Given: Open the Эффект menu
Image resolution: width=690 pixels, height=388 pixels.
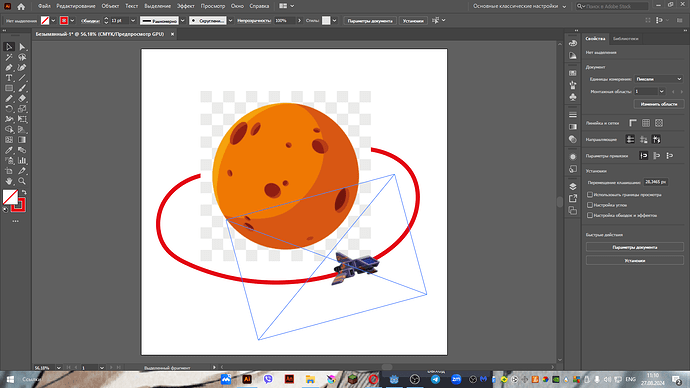Looking at the screenshot, I should coord(186,6).
